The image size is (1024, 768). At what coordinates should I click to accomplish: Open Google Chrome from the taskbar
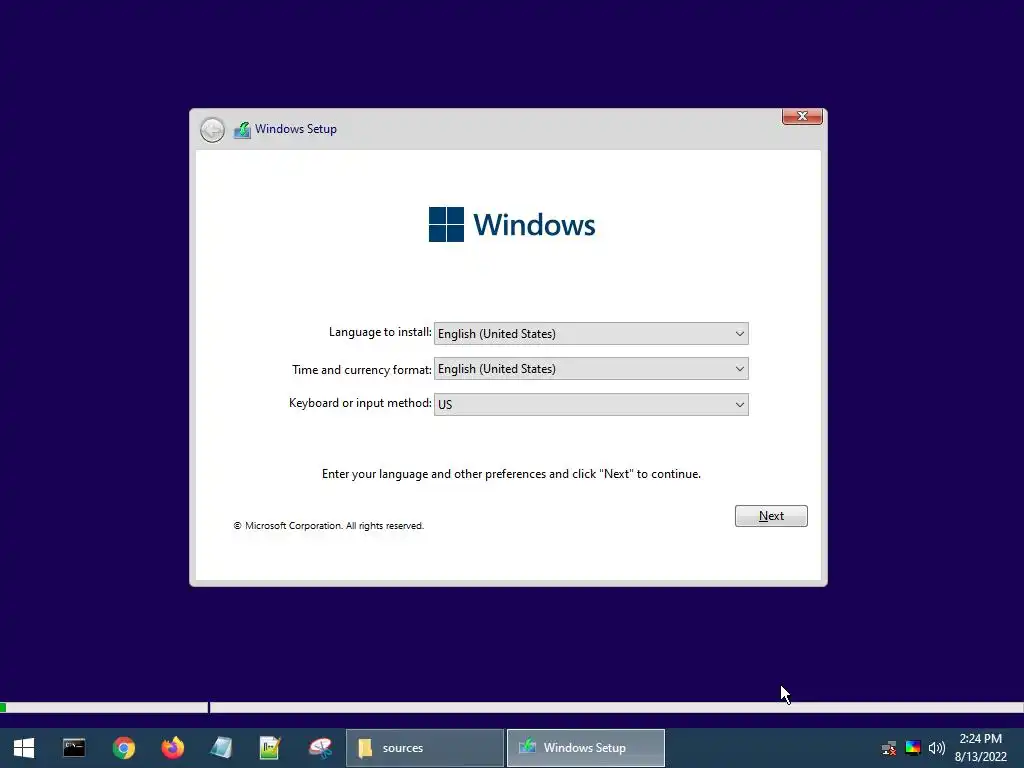point(123,748)
